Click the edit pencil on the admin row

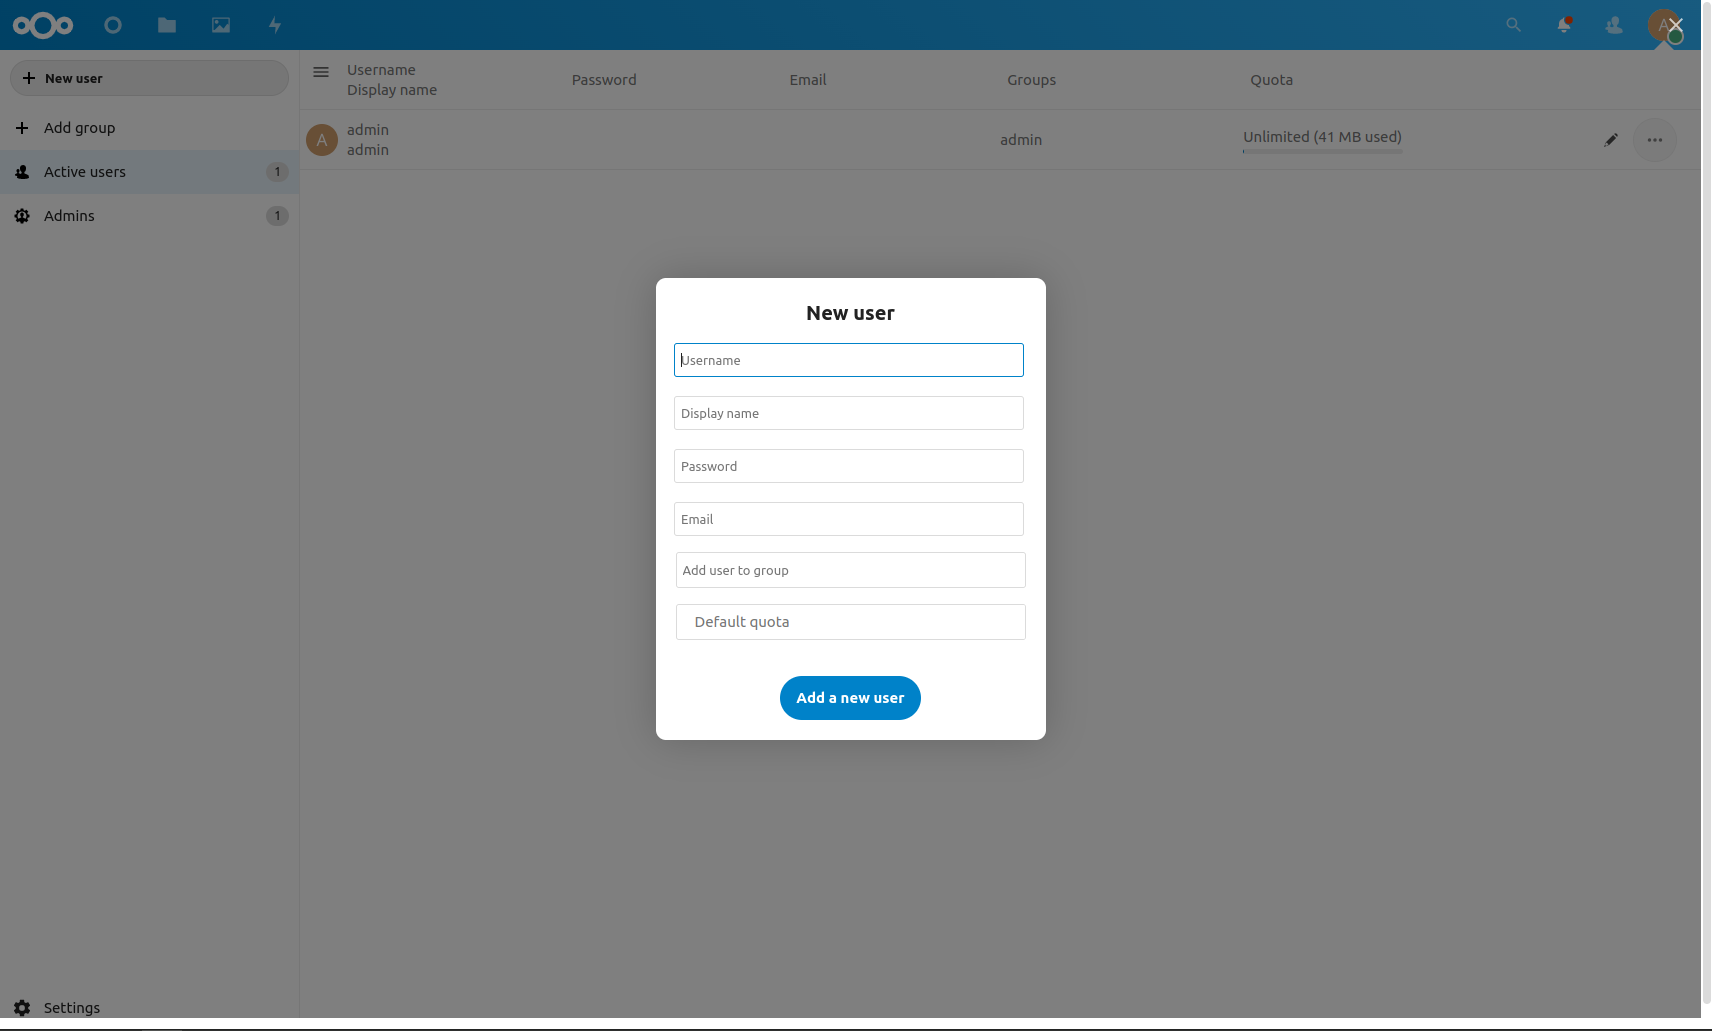(1610, 140)
